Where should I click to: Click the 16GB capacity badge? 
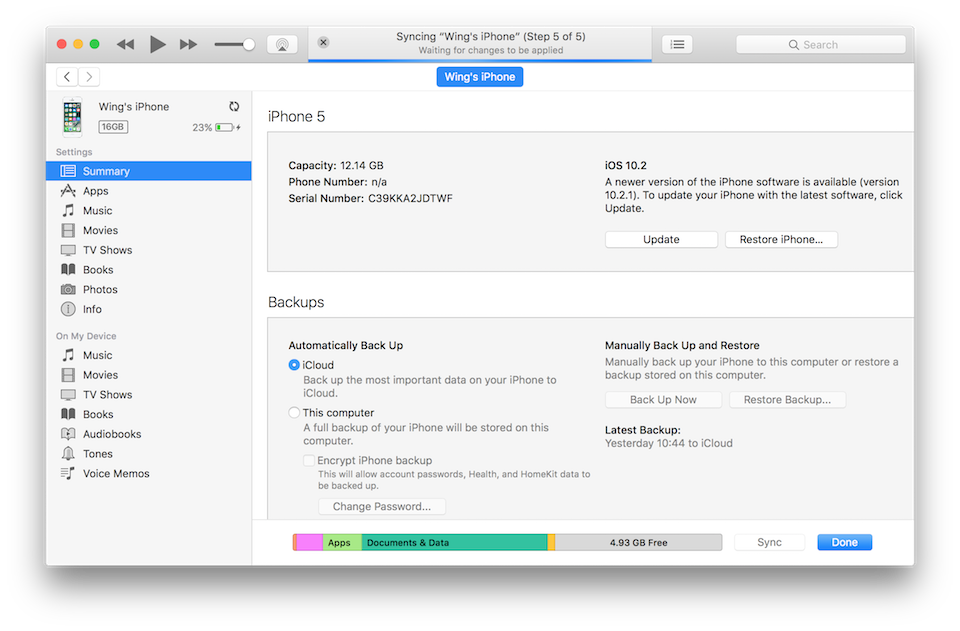click(113, 127)
